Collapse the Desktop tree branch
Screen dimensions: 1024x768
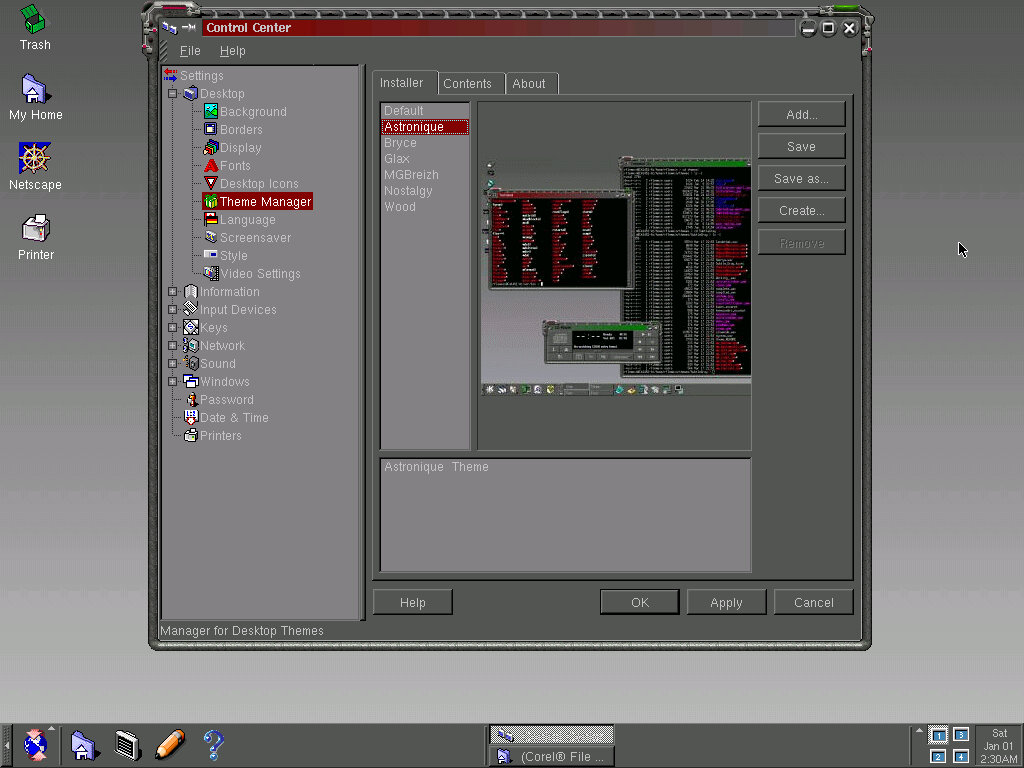point(173,94)
